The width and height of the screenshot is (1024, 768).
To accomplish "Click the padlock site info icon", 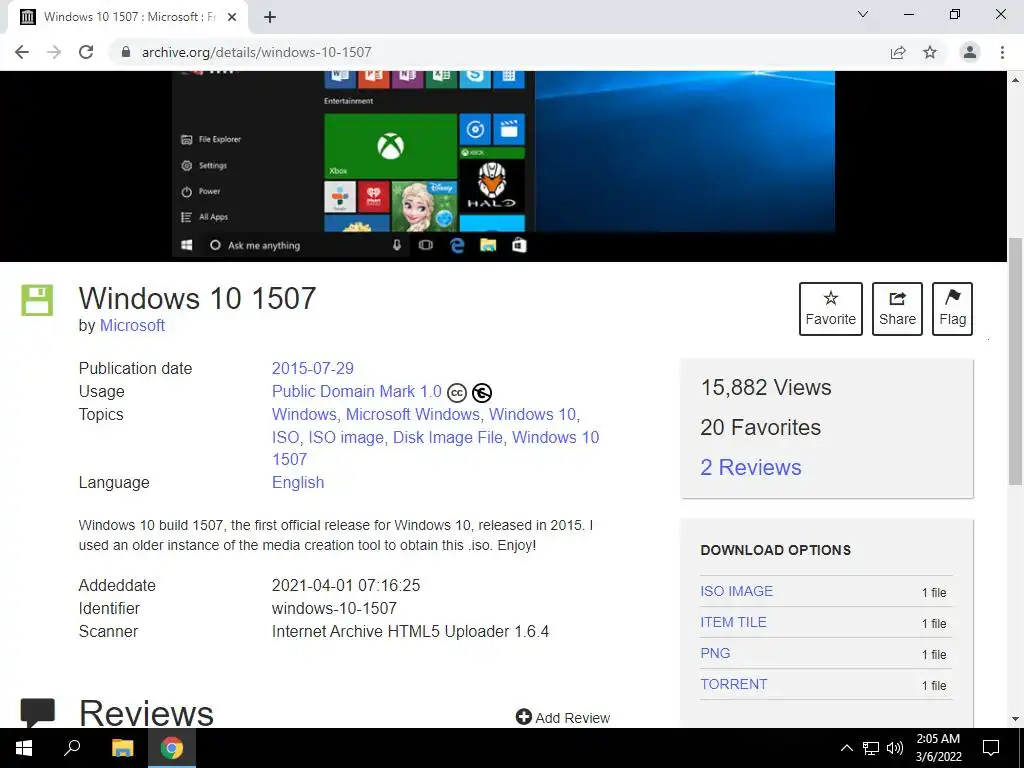I will pos(126,52).
